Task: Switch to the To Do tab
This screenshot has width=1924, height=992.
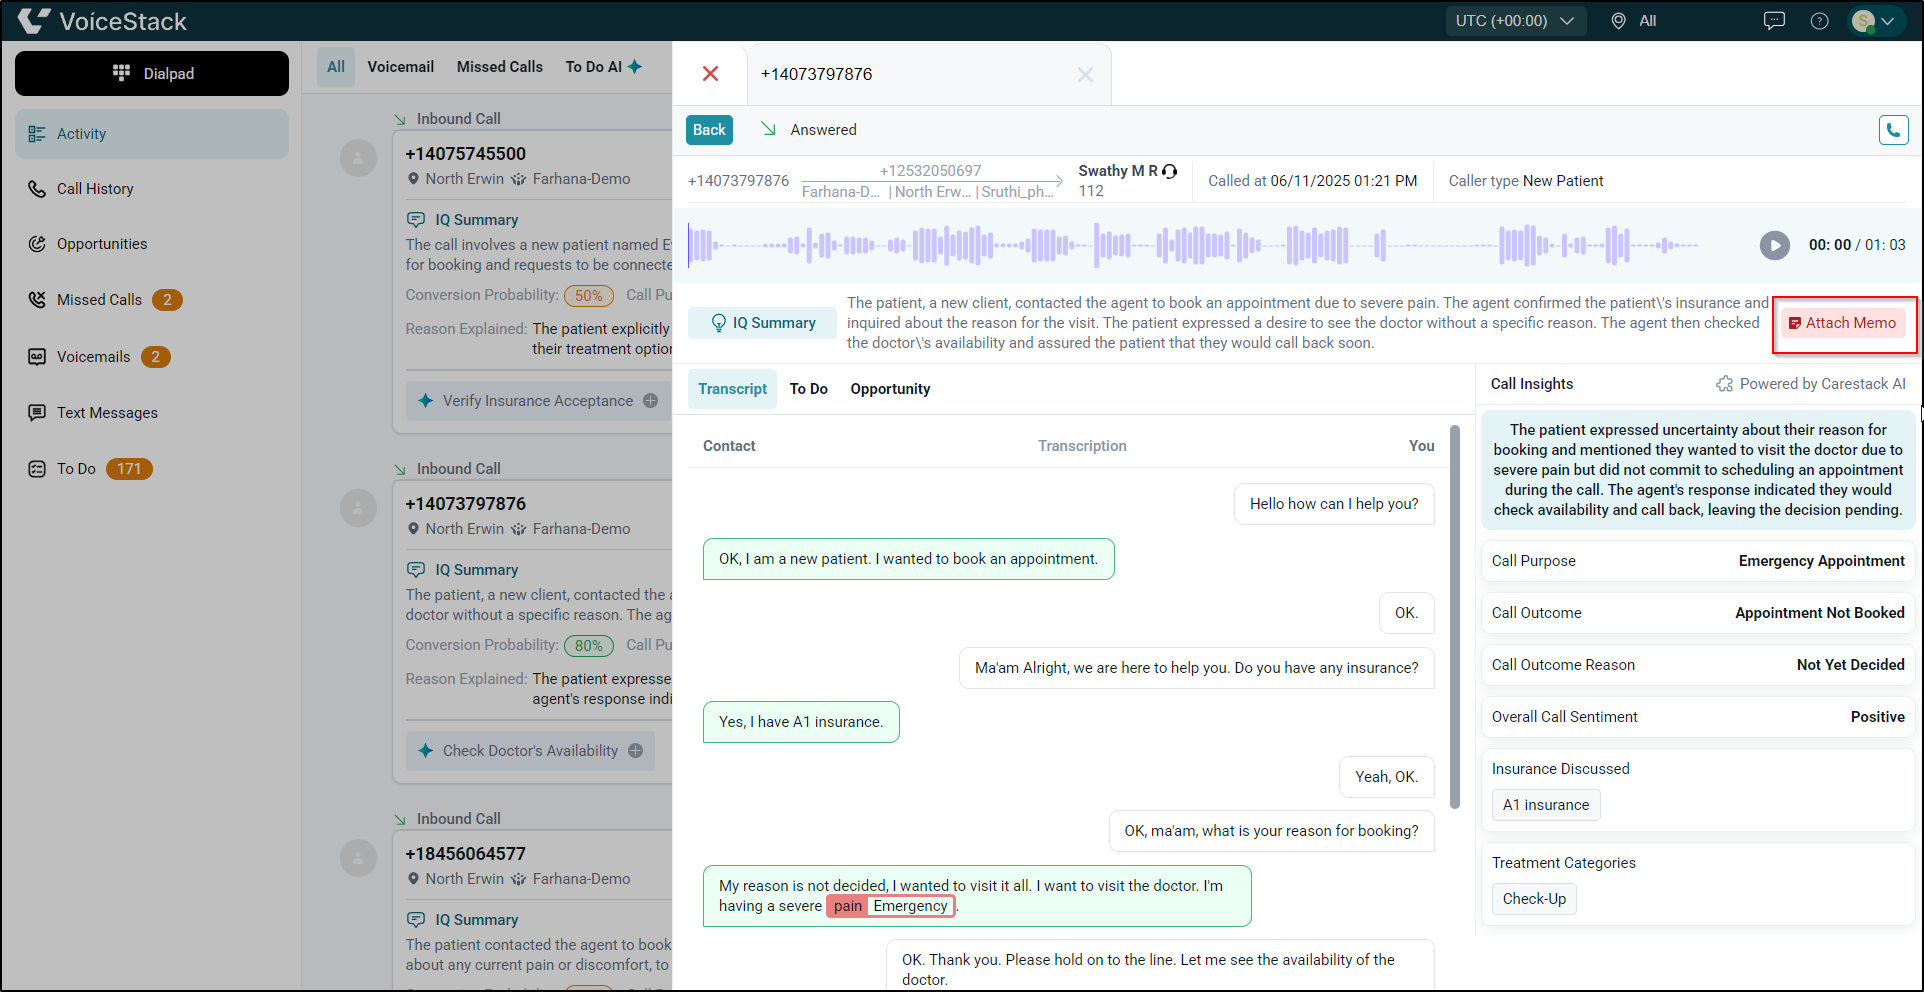Action: click(808, 389)
